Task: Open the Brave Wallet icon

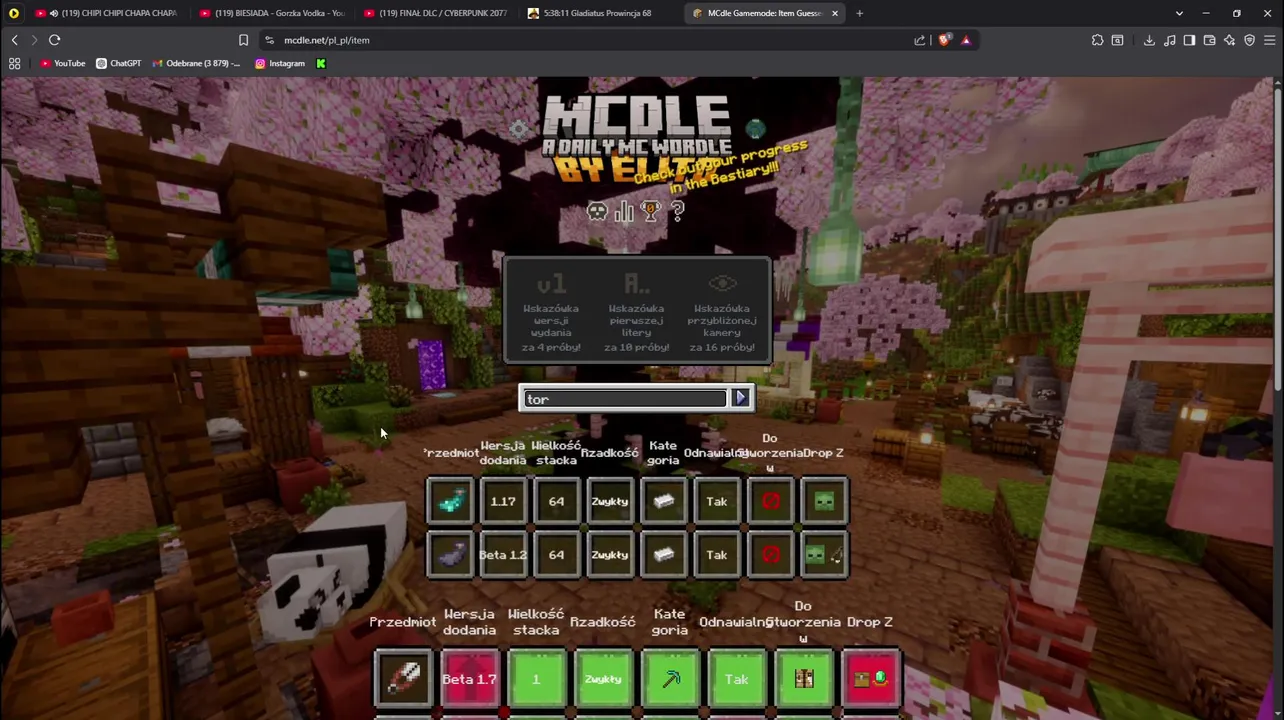Action: pyautogui.click(x=1209, y=40)
